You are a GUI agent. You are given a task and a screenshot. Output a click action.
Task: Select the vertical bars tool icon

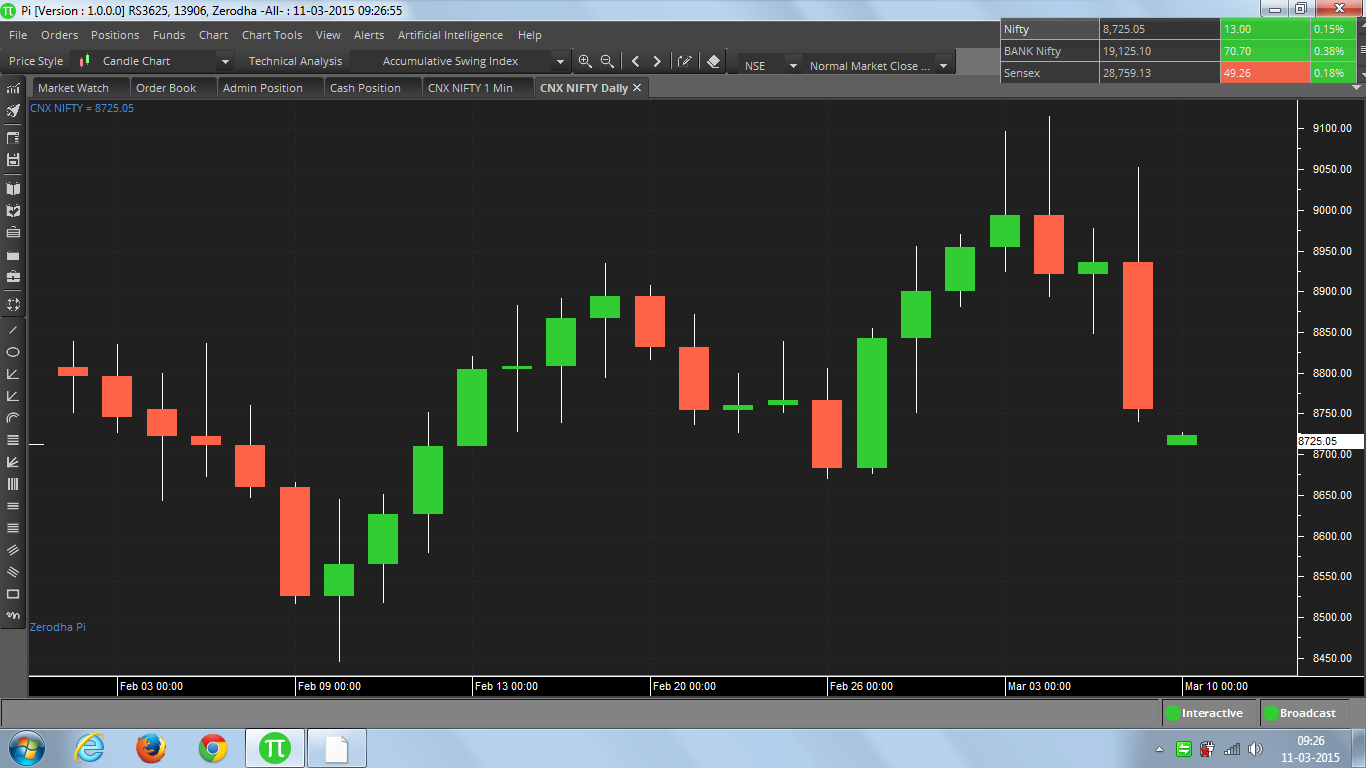13,484
